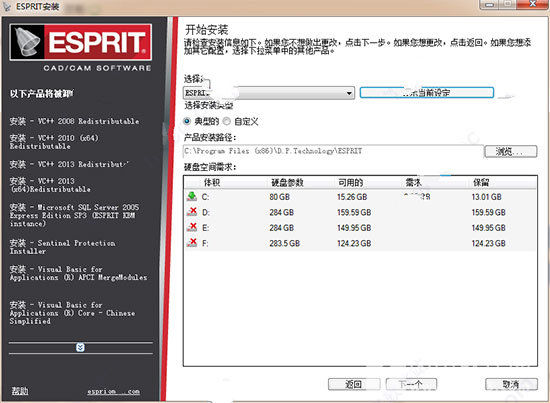Close the ESPRIT installer window
550x403 pixels.
(532, 4)
